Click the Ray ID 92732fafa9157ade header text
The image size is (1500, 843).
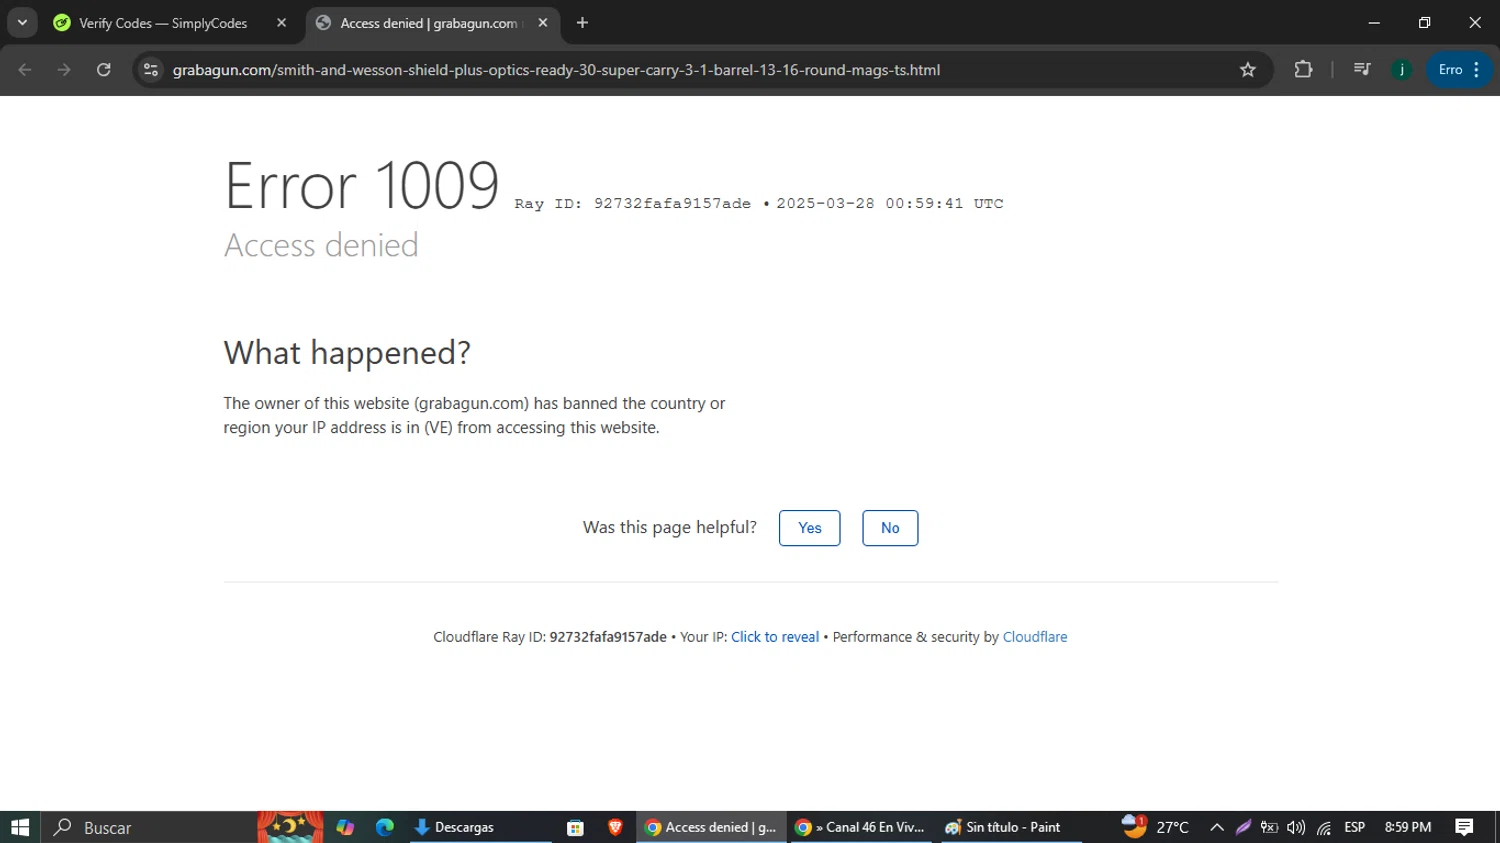(632, 204)
